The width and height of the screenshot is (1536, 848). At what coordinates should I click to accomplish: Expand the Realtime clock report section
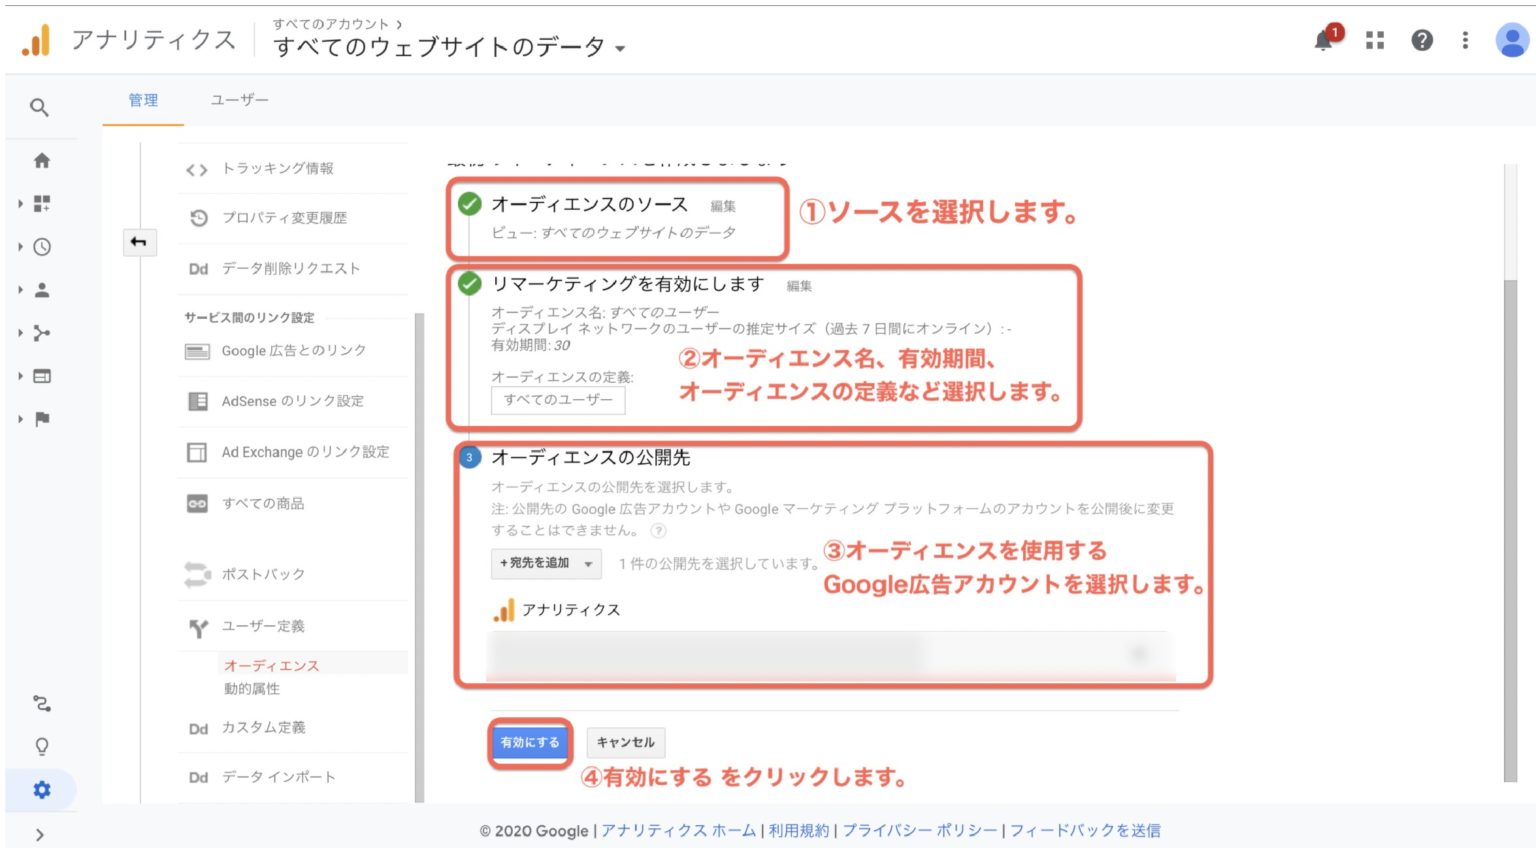(x=42, y=247)
